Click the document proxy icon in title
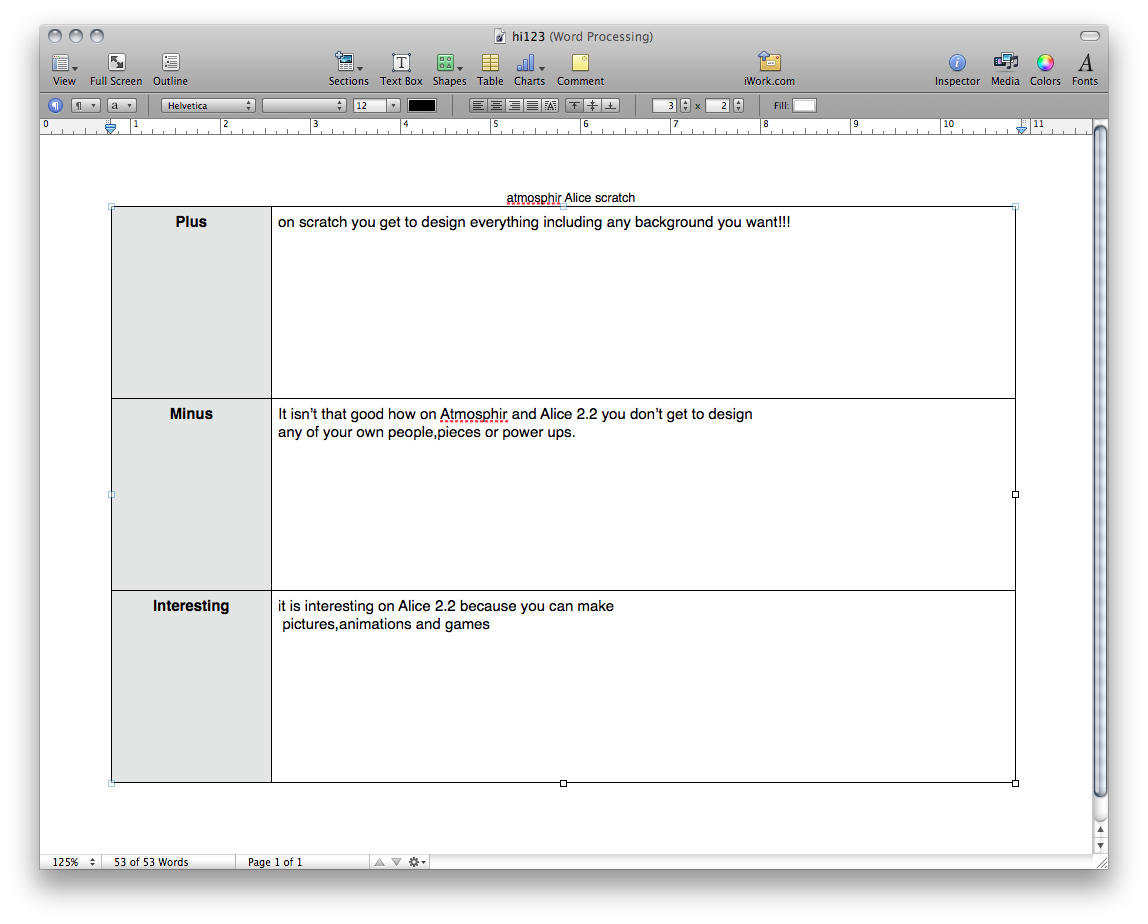 click(x=499, y=36)
